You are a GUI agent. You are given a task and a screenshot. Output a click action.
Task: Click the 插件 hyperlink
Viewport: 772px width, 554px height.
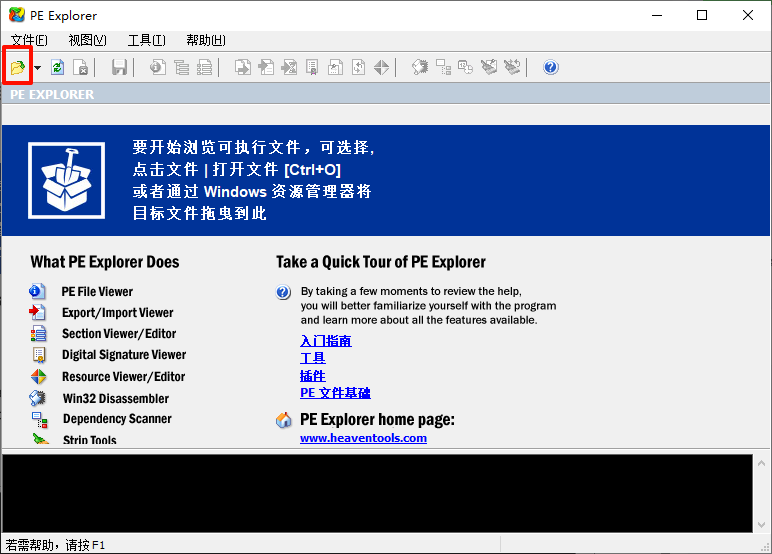coord(312,375)
